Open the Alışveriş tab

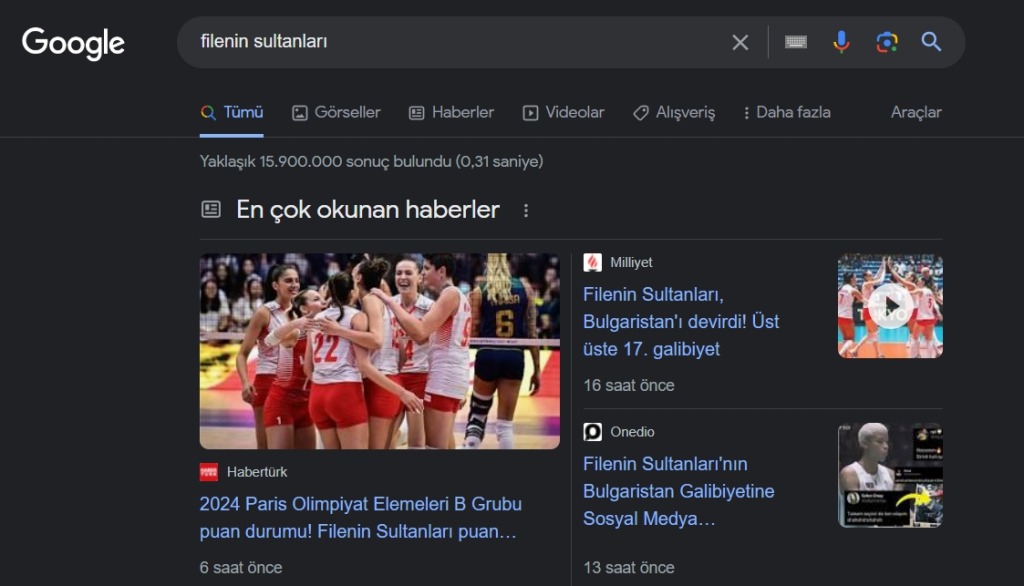674,112
